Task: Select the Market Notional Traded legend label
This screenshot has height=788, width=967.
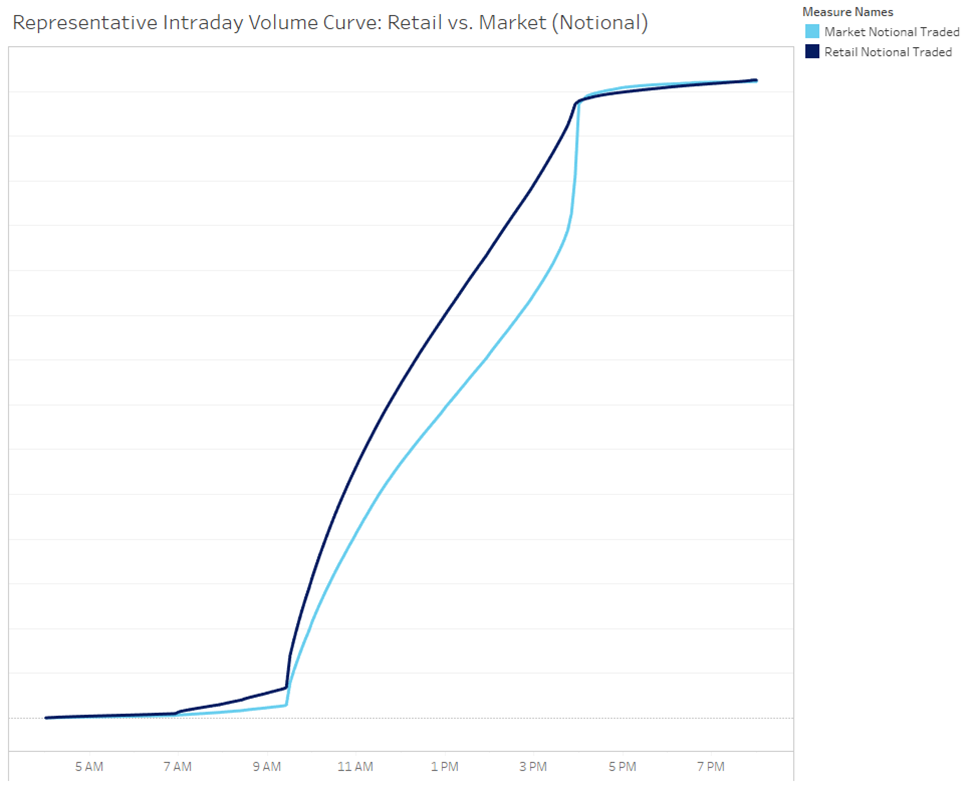Action: click(x=891, y=32)
